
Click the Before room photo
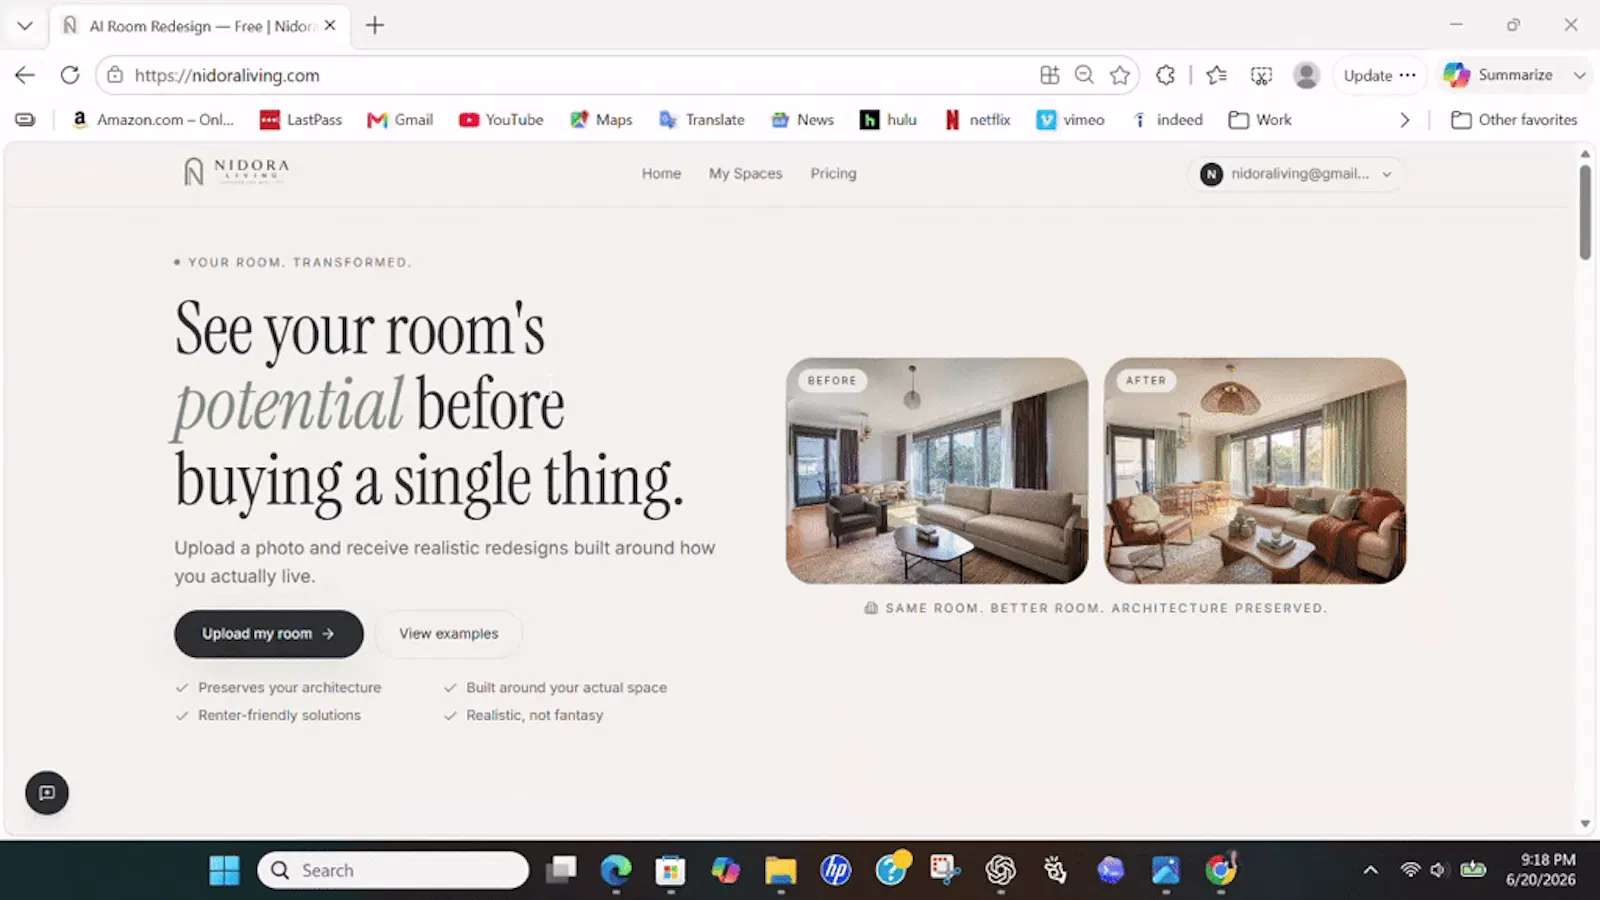(937, 471)
